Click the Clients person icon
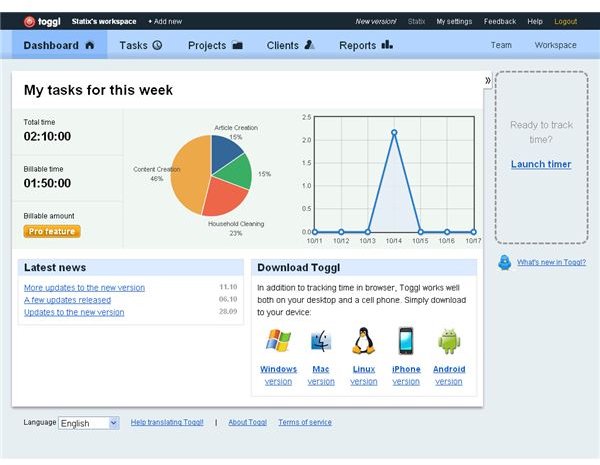 [x=310, y=45]
